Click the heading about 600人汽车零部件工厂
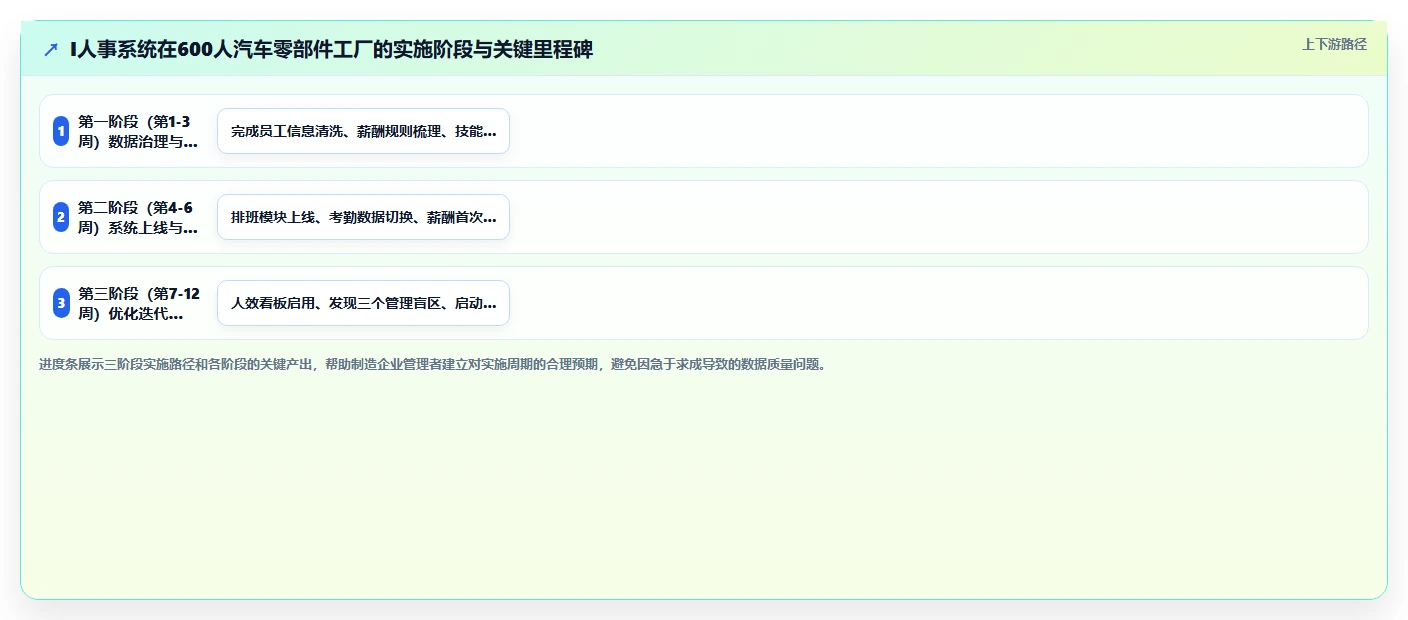Screen dimensions: 1408x620 332,49
